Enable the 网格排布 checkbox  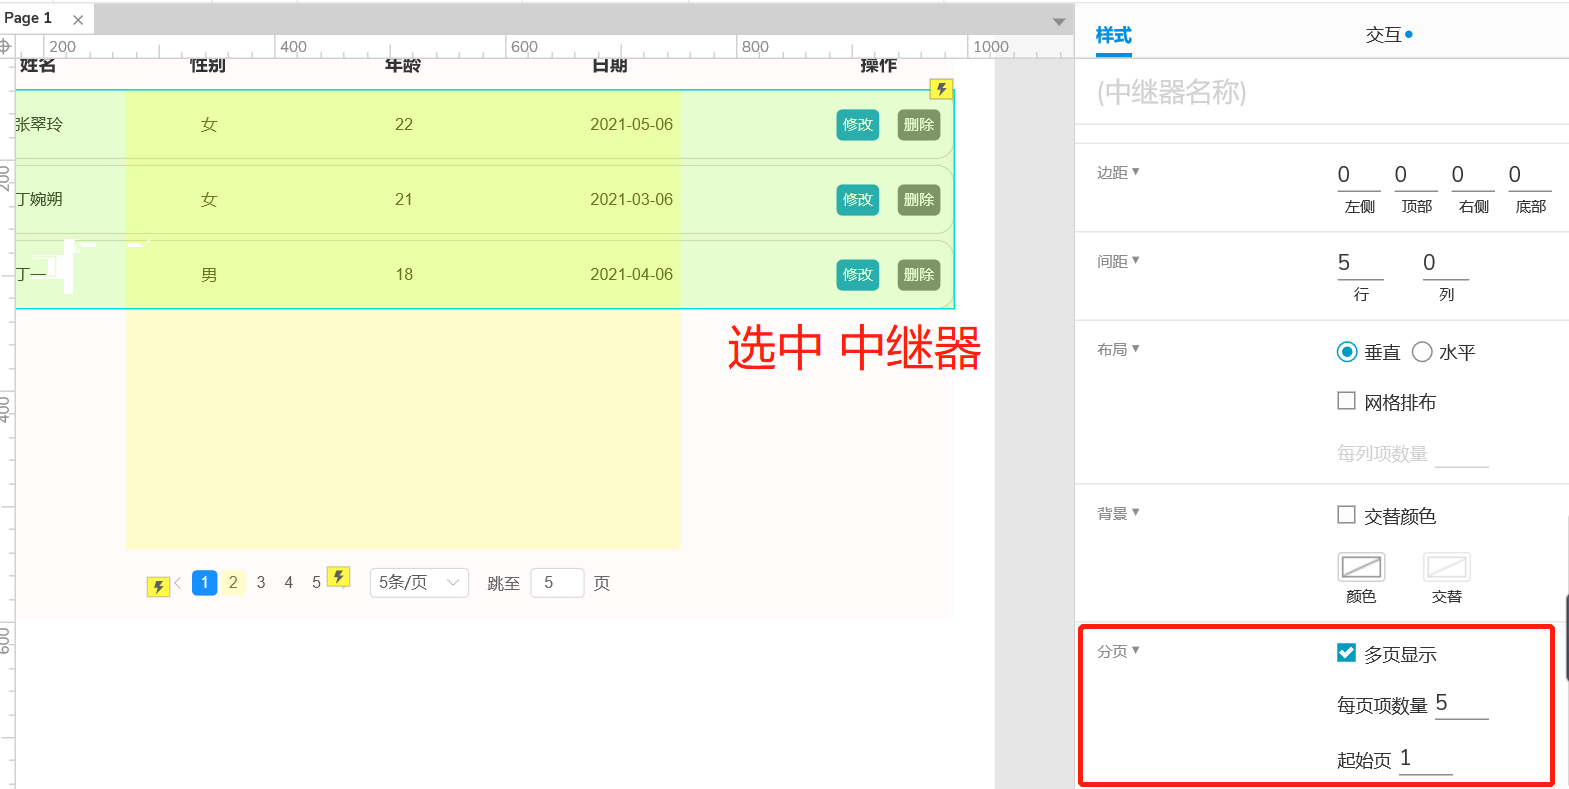1347,401
